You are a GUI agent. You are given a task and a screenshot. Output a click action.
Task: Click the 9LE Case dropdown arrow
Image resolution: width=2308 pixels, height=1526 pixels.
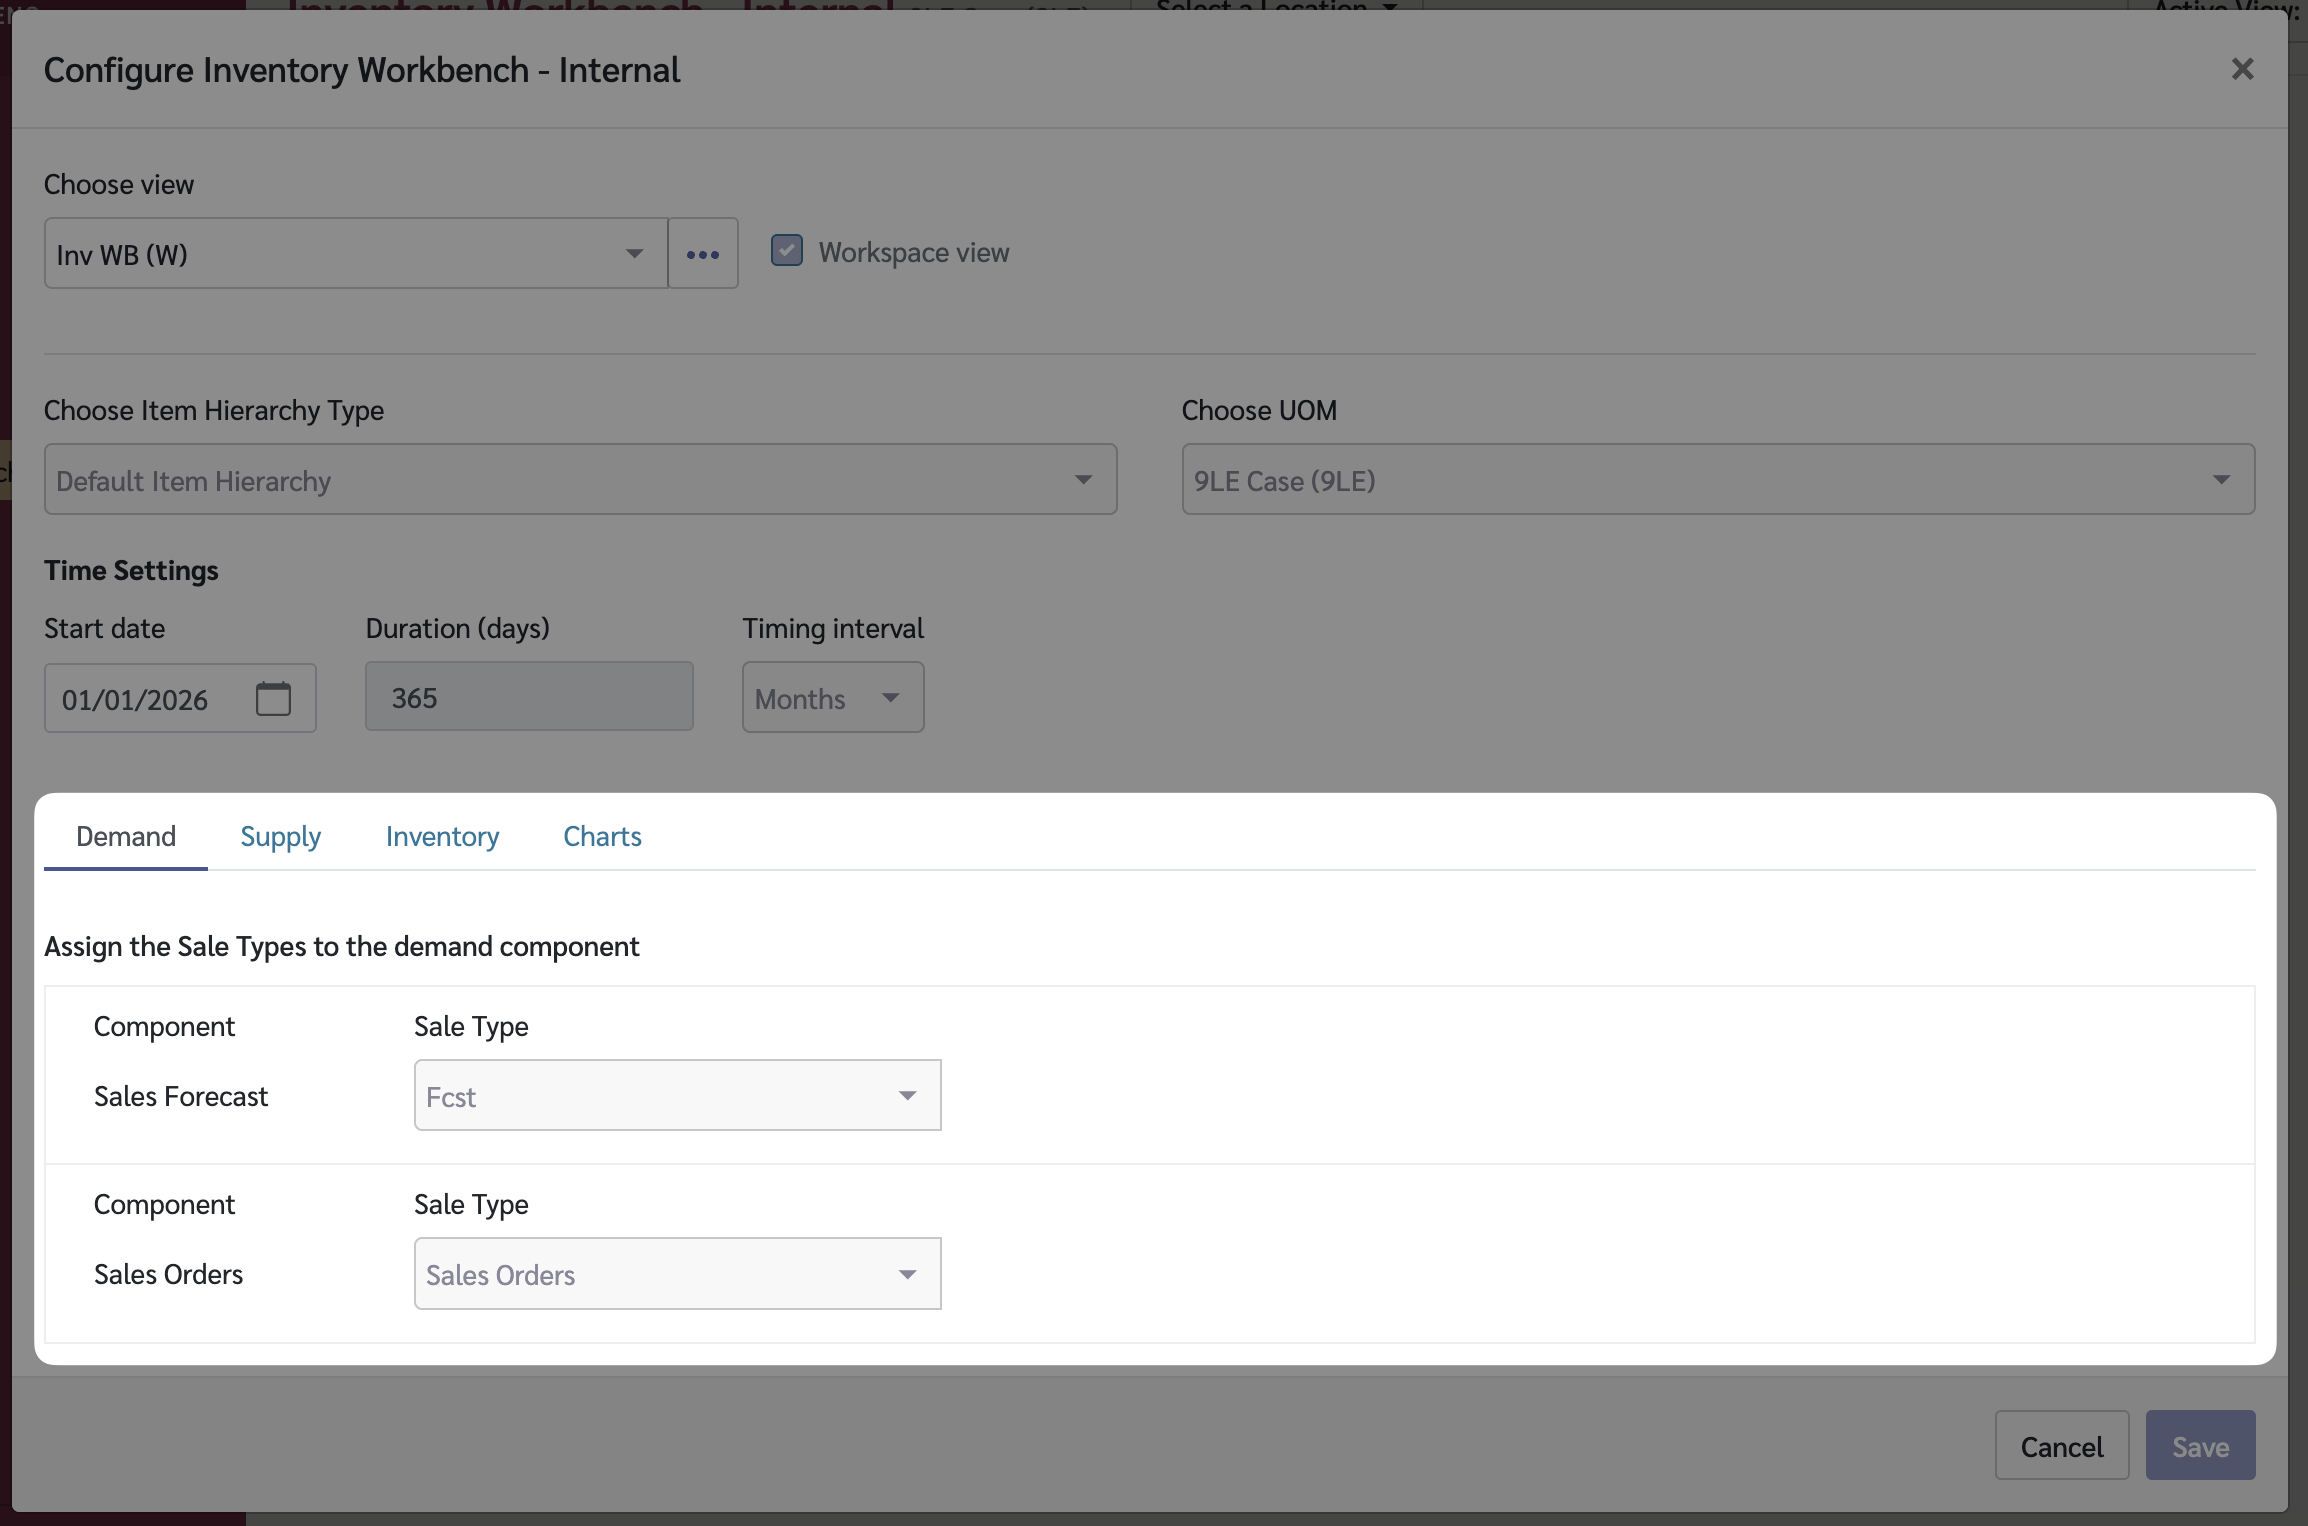coord(2221,480)
